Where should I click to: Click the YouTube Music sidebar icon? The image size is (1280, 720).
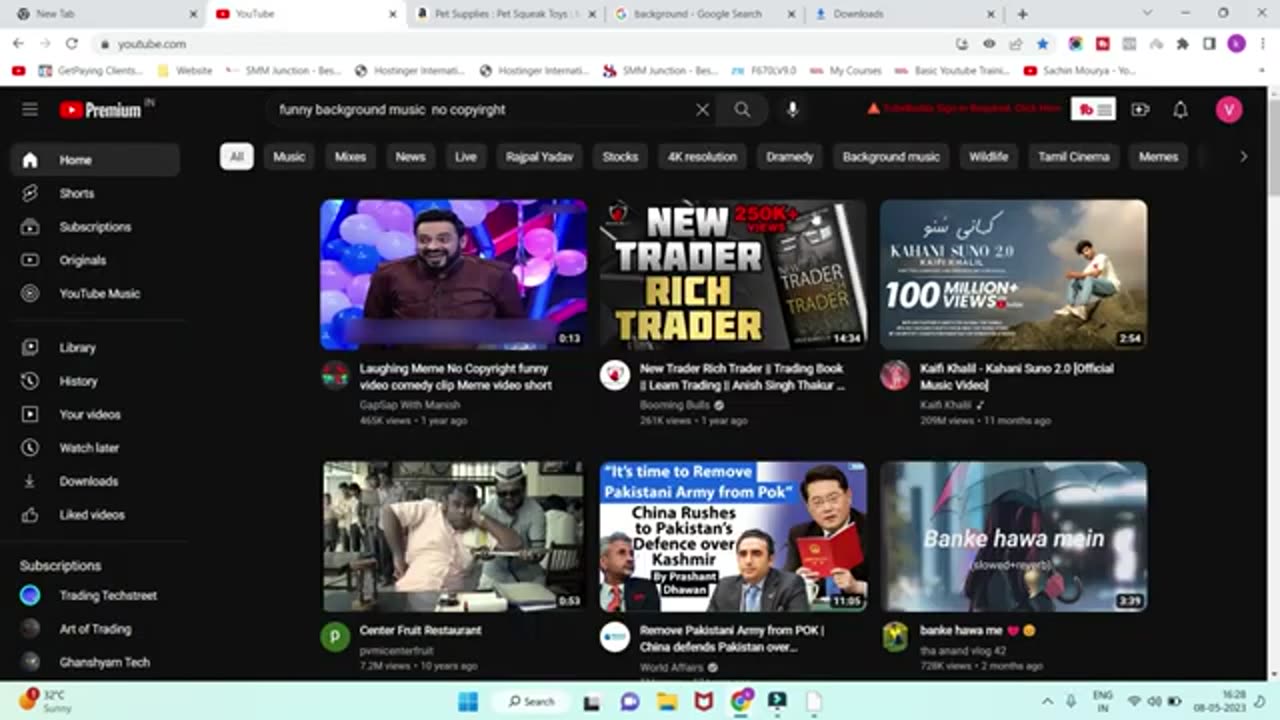click(x=30, y=293)
